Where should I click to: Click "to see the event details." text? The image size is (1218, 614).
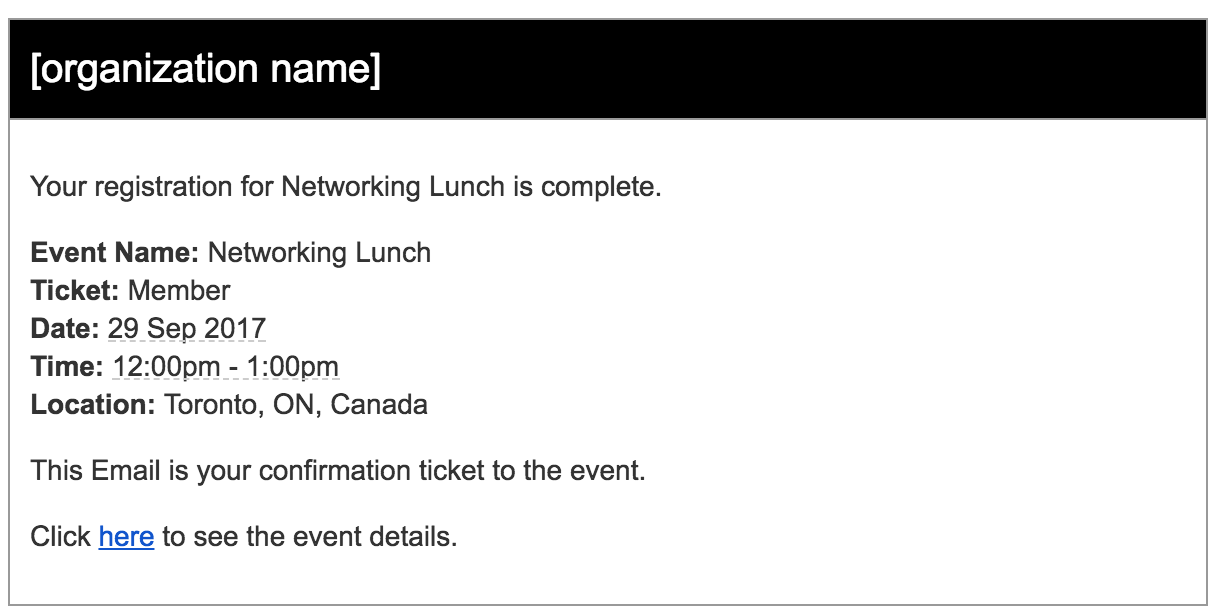click(x=309, y=537)
